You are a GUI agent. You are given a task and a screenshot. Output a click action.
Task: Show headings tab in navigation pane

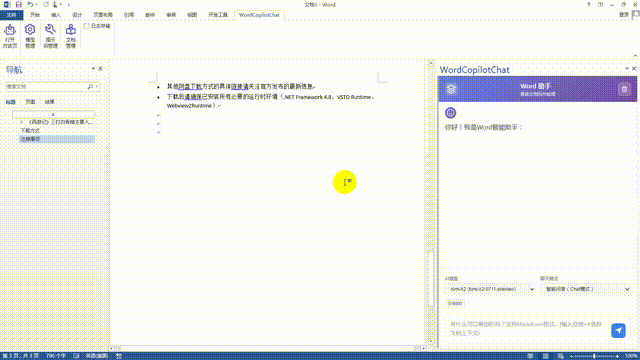(11, 102)
